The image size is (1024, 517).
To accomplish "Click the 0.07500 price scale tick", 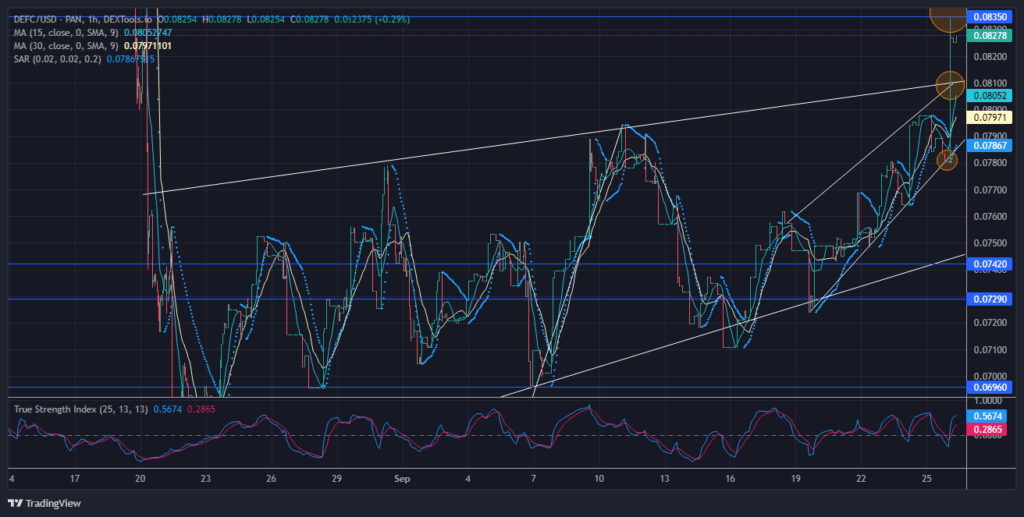I will coord(988,243).
